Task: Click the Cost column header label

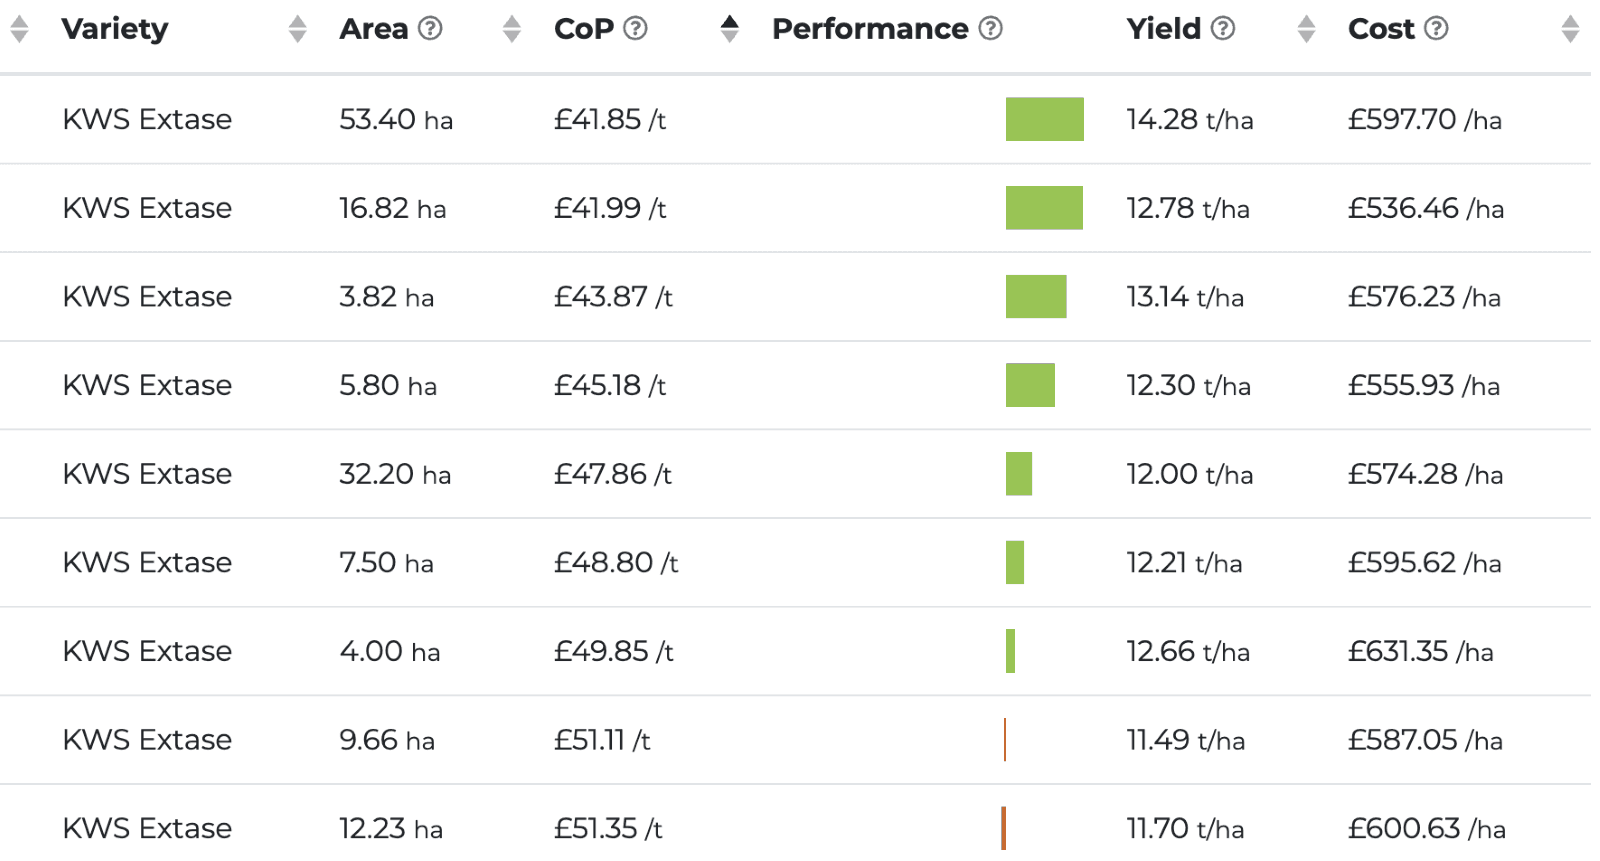Action: [1381, 29]
